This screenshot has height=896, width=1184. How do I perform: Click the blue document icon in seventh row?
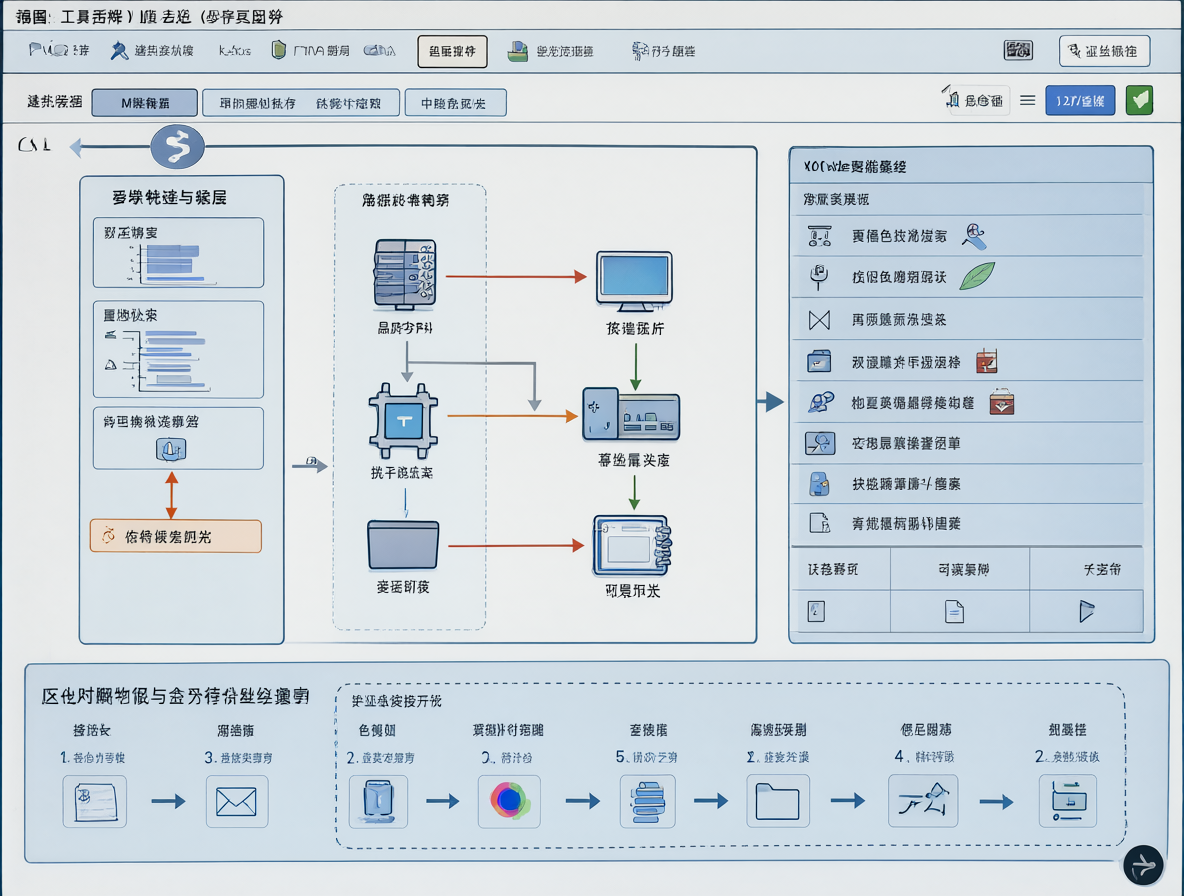tap(819, 484)
